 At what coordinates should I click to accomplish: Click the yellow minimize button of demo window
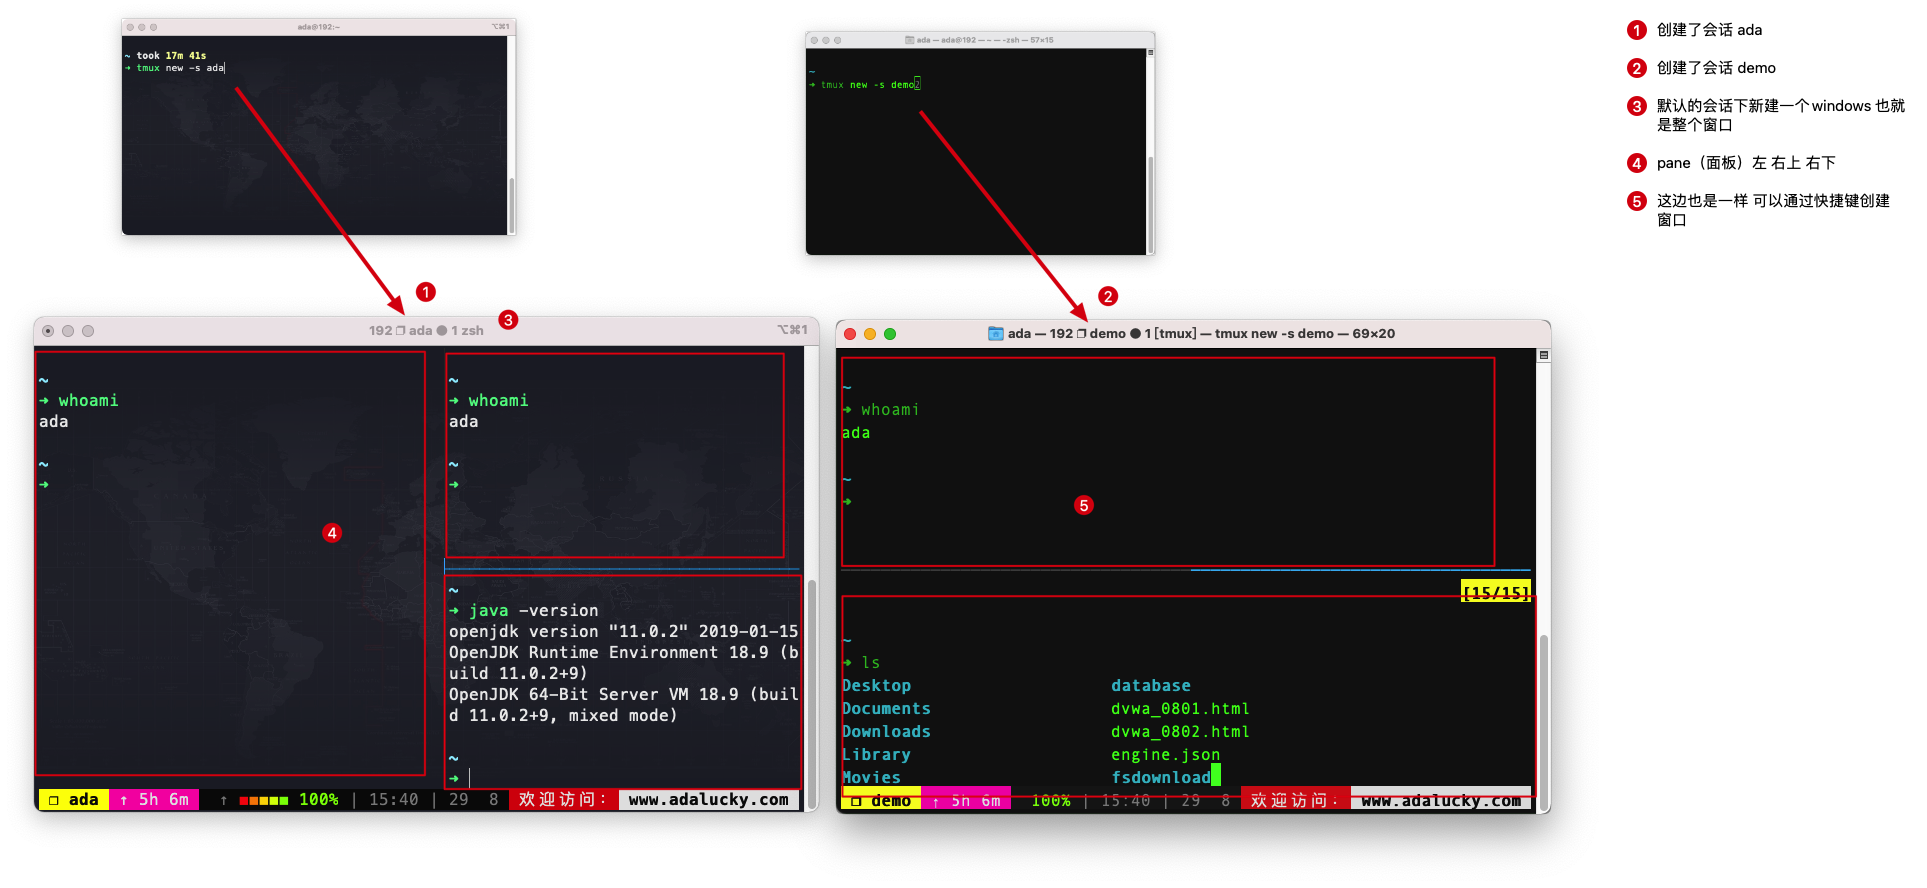tap(870, 334)
